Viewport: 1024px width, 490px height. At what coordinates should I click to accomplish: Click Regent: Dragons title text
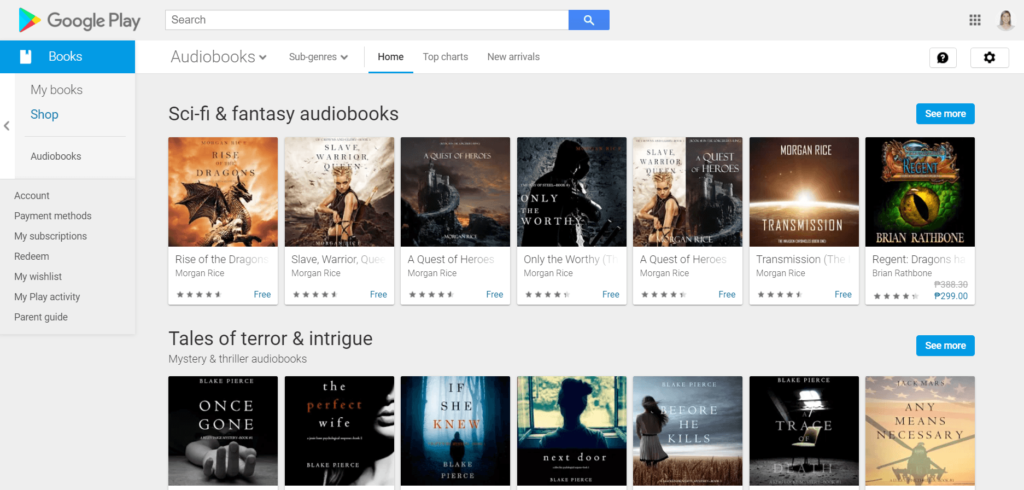click(x=920, y=259)
